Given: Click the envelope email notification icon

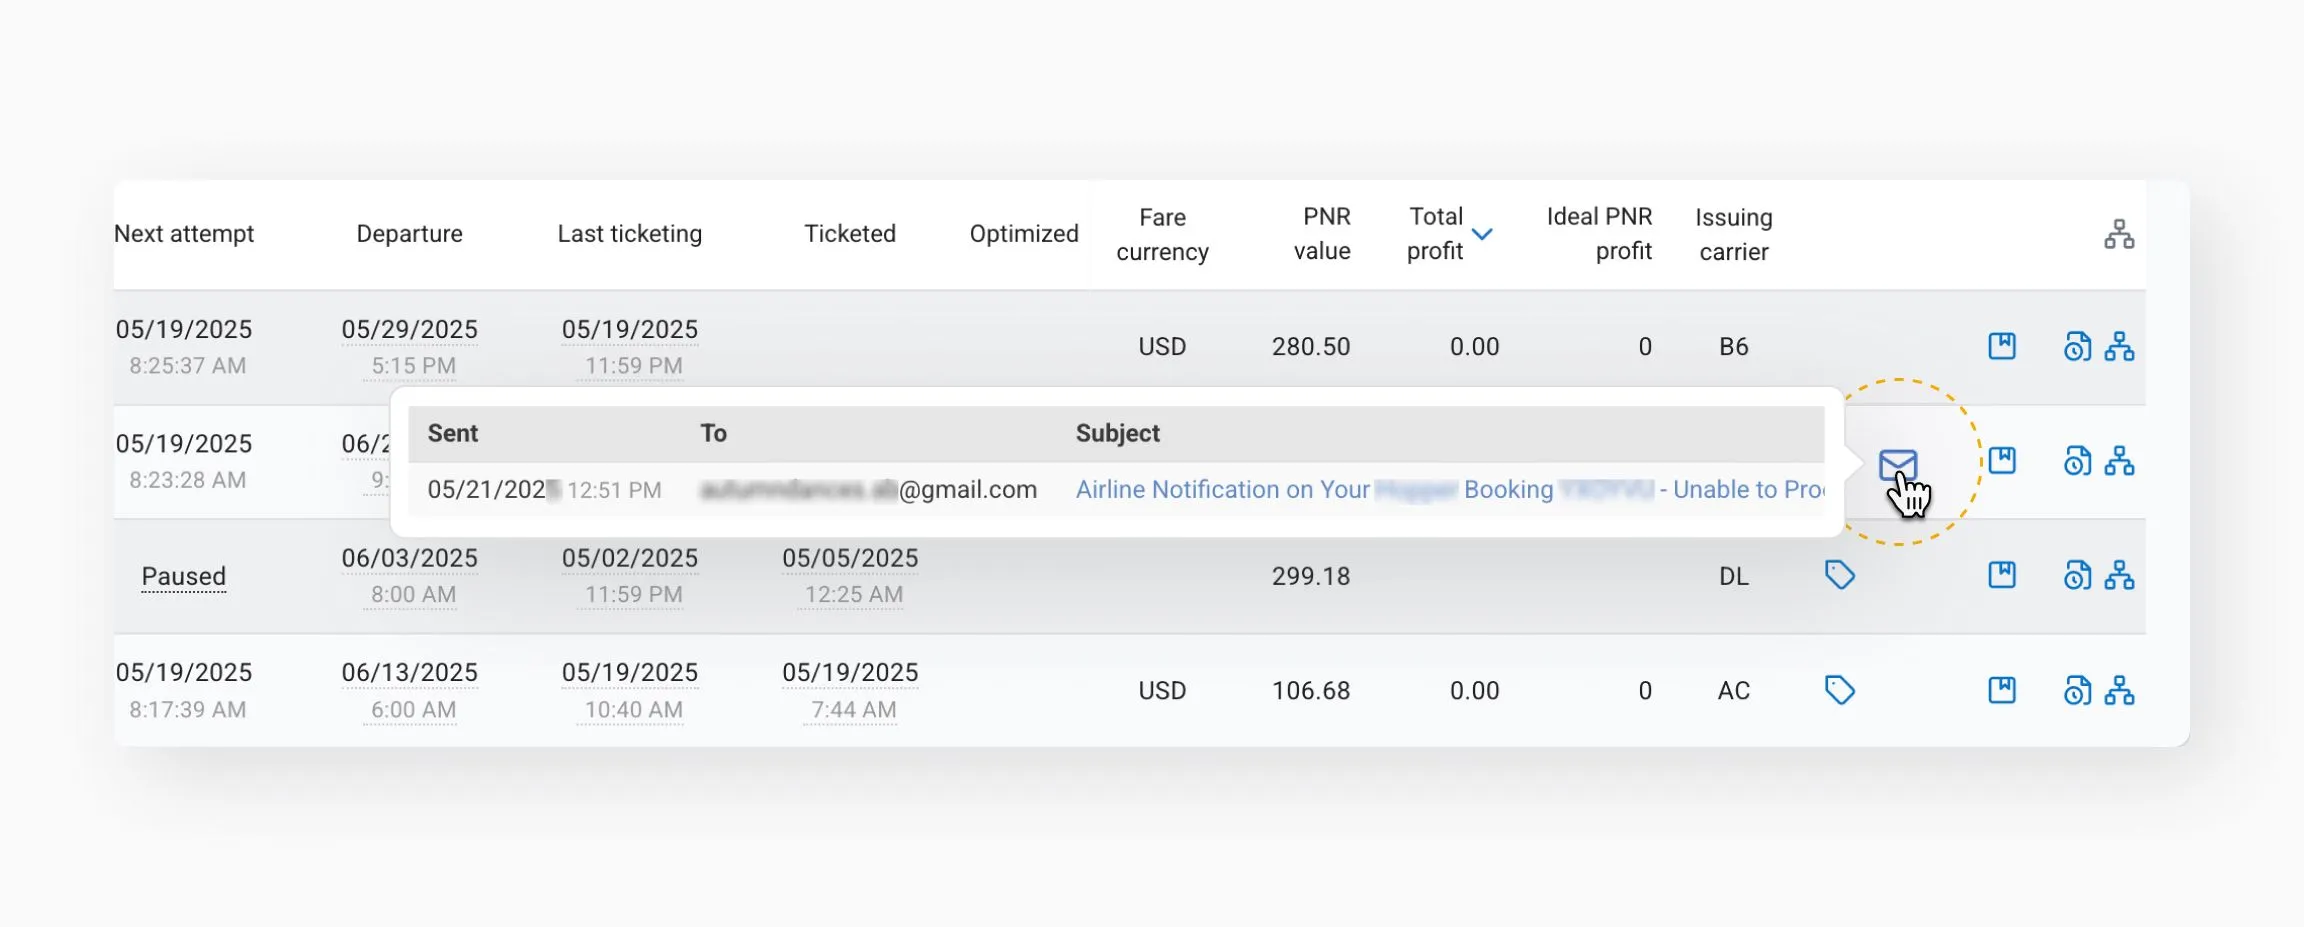Looking at the screenshot, I should pos(1897,464).
